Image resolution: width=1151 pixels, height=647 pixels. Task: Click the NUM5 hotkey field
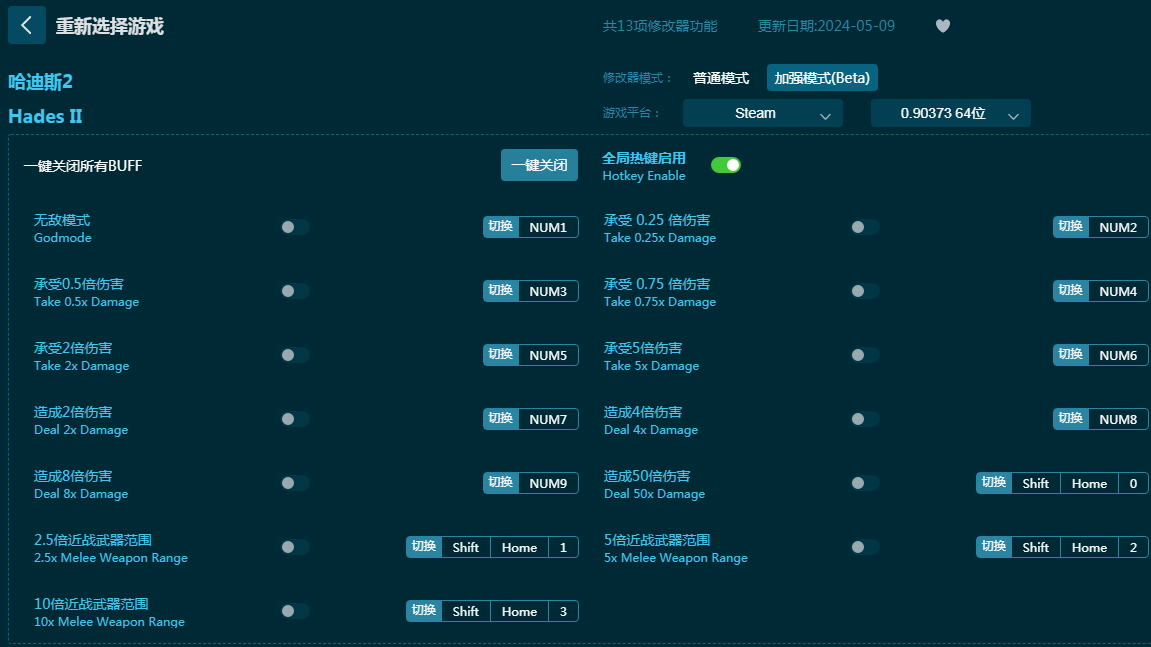click(548, 355)
